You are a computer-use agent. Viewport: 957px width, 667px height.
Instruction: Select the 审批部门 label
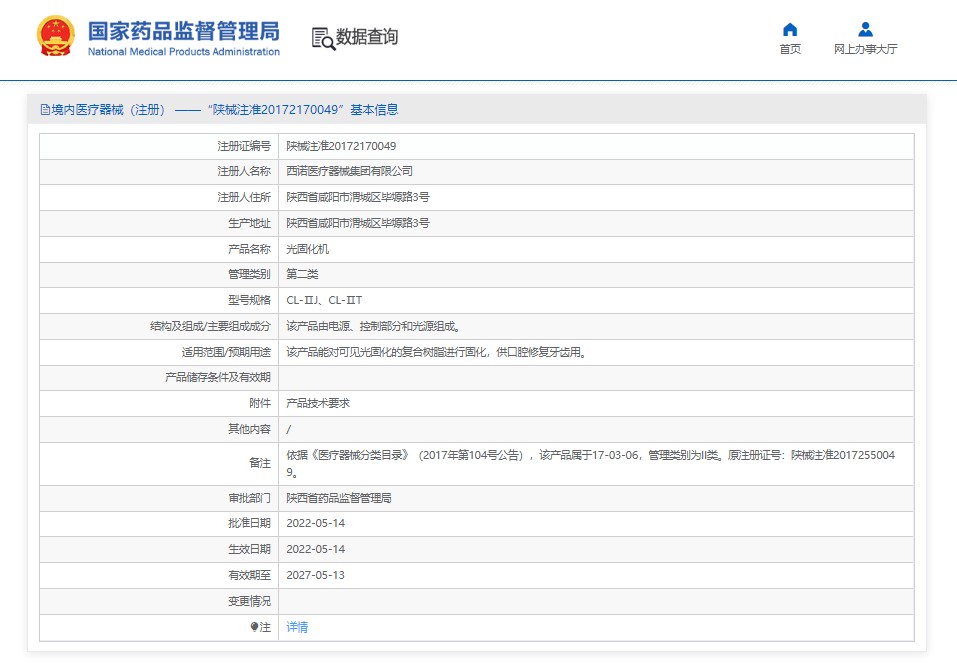(249, 498)
